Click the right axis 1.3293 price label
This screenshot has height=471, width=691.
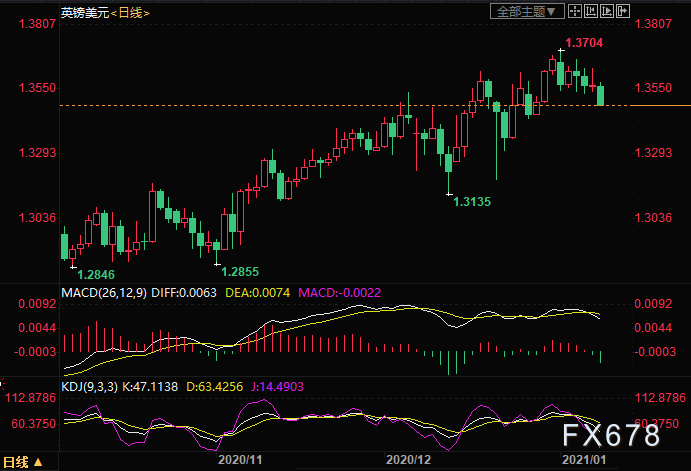[653, 153]
